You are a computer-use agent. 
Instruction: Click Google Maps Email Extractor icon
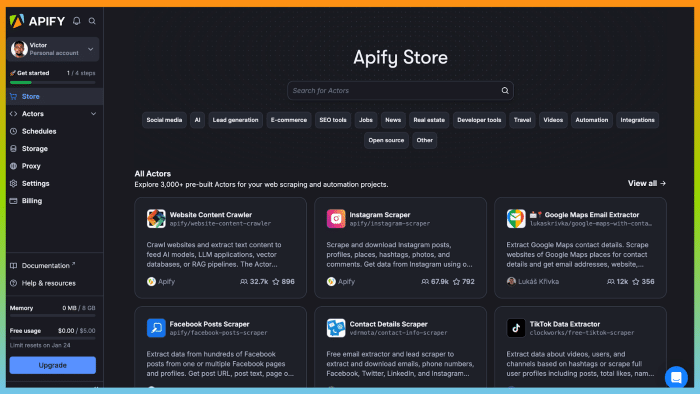[516, 219]
